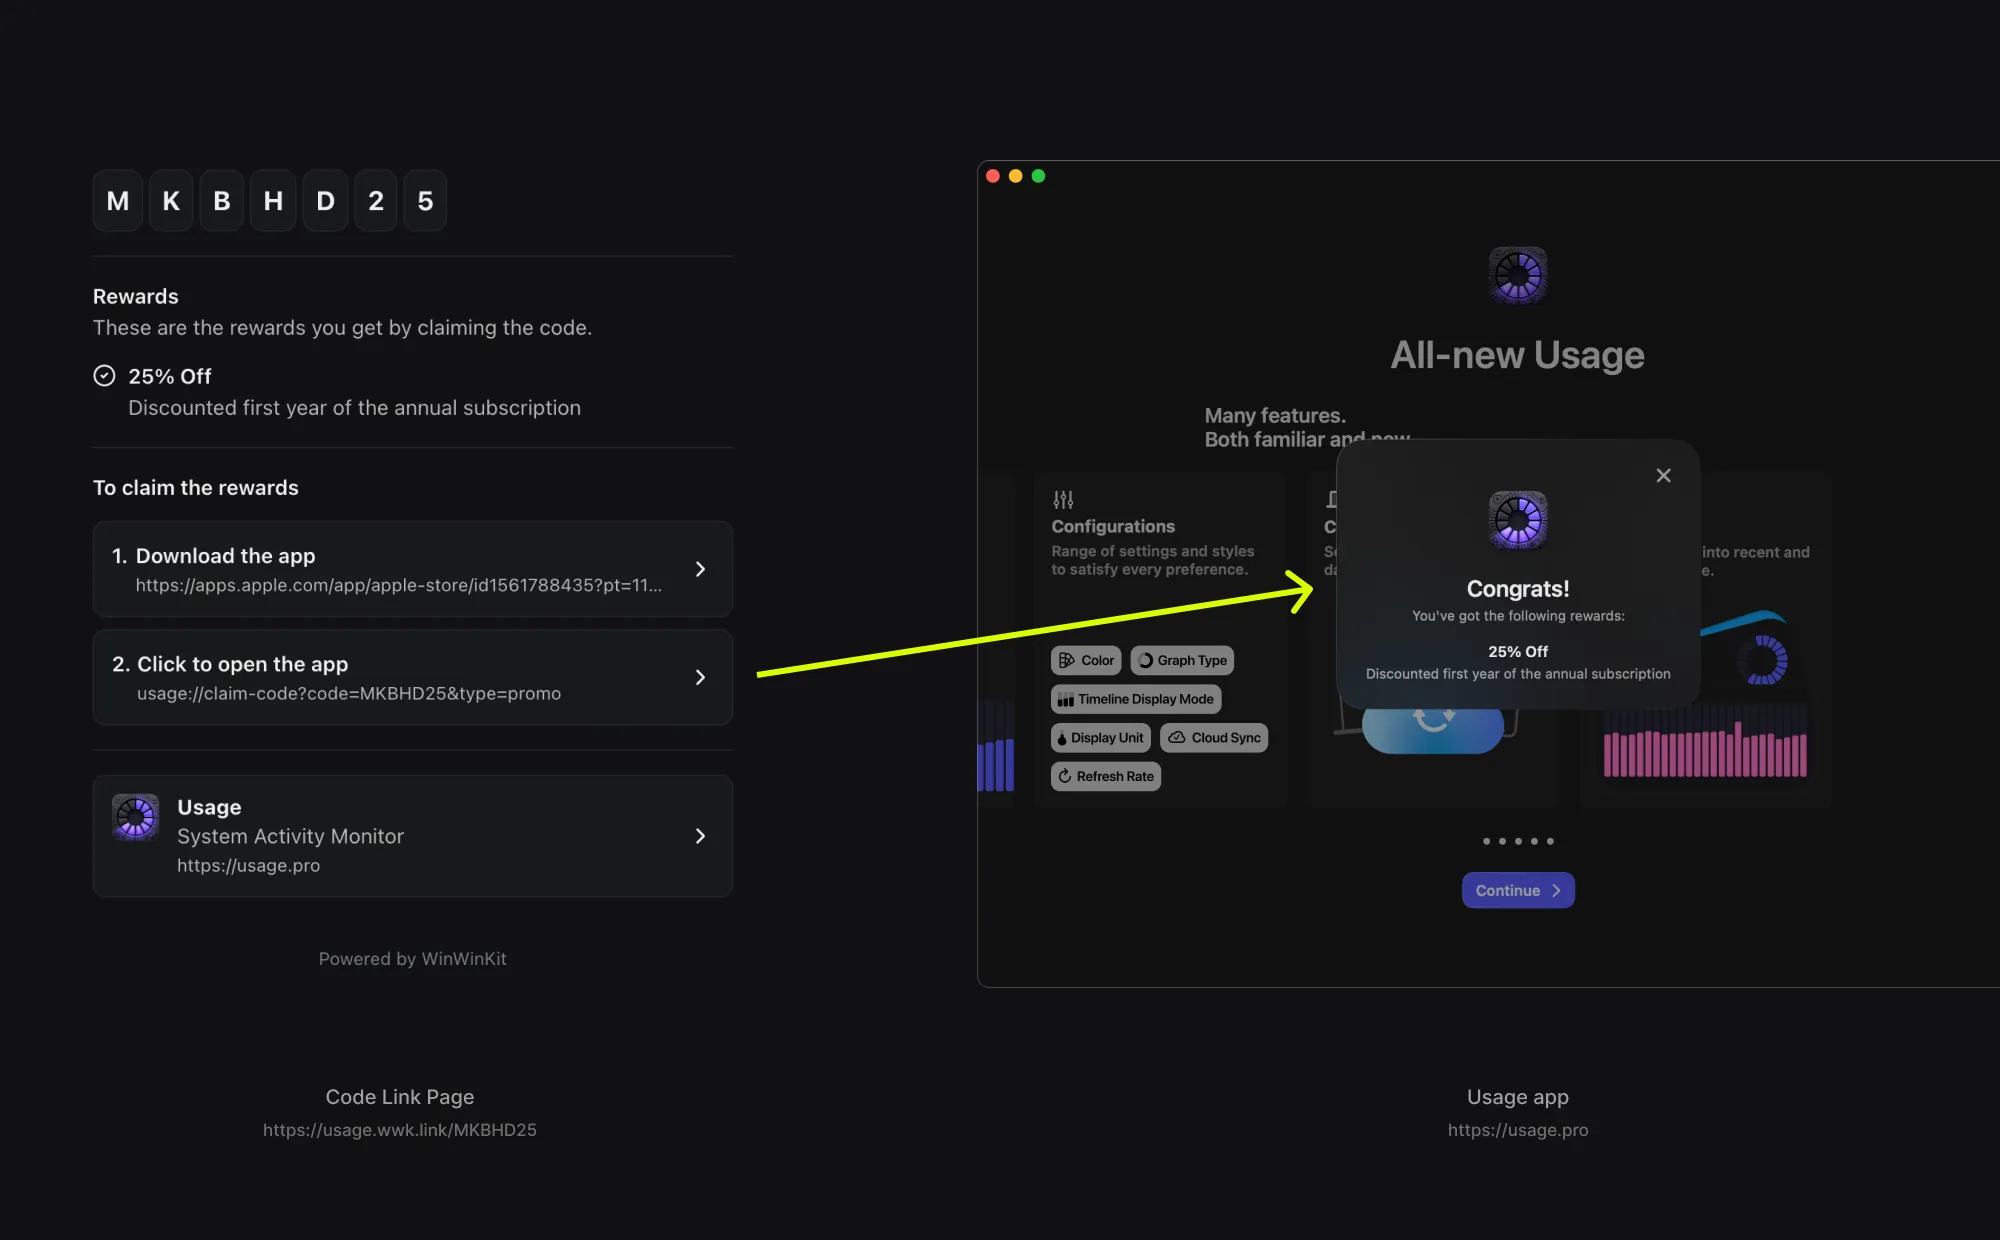Close the Congrats rewards dialog
2000x1240 pixels.
tap(1663, 476)
